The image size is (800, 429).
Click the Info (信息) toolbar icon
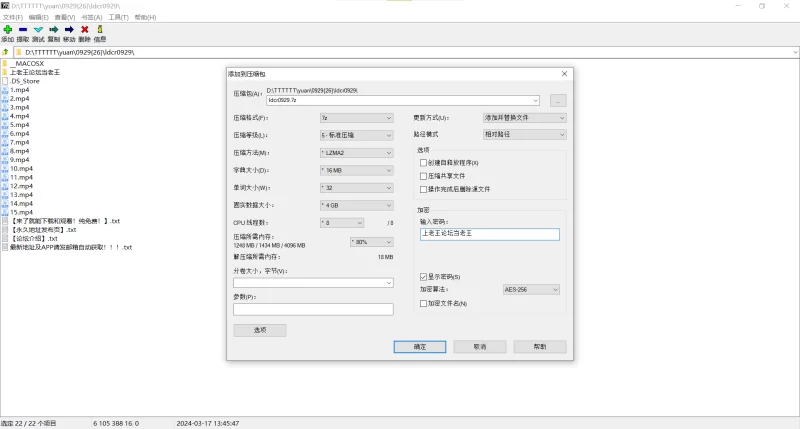100,30
